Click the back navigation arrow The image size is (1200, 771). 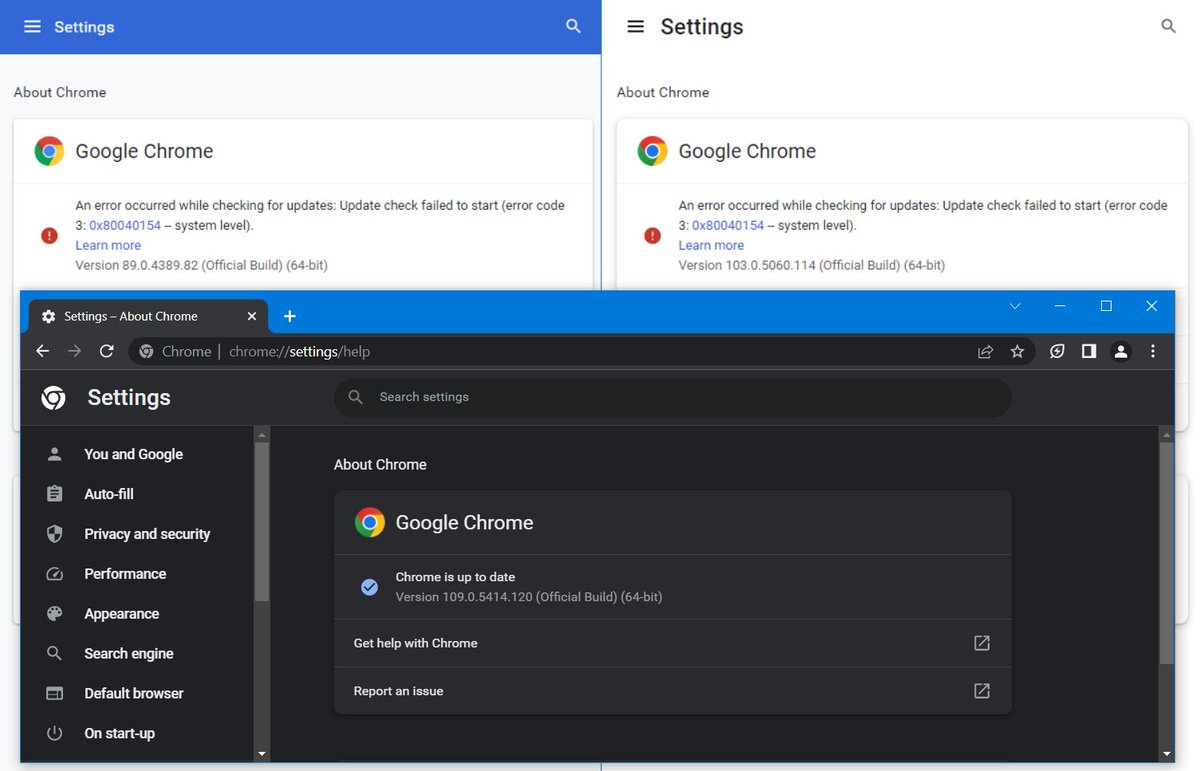[42, 351]
